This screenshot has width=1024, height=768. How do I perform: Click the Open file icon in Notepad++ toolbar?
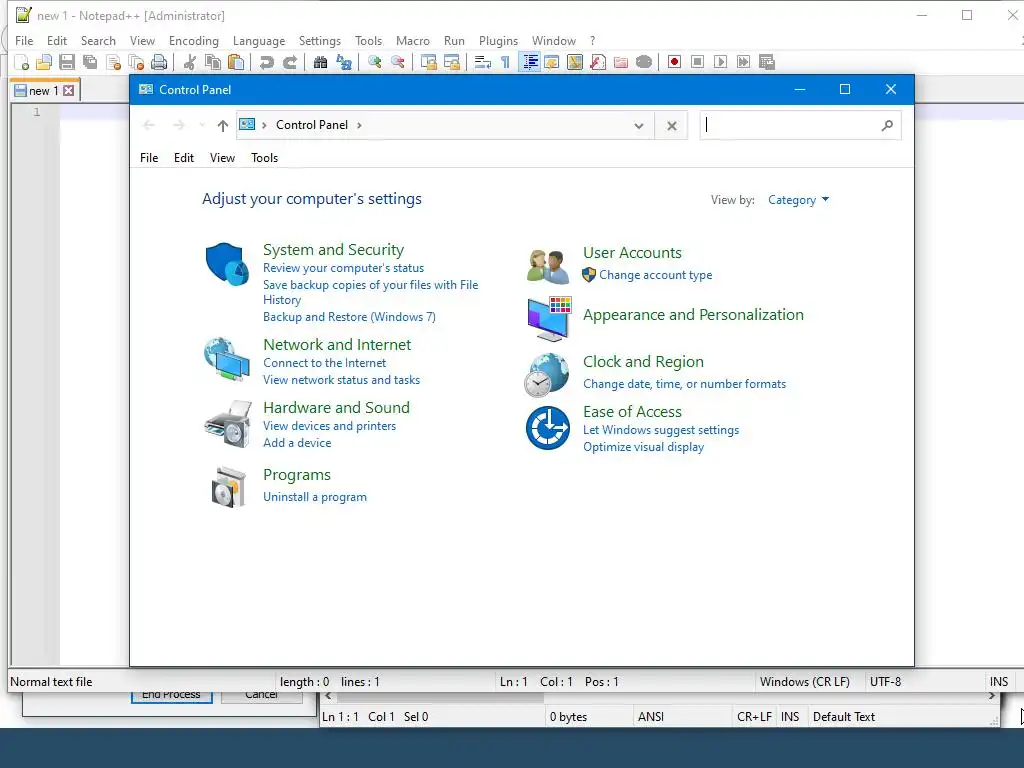pyautogui.click(x=44, y=62)
